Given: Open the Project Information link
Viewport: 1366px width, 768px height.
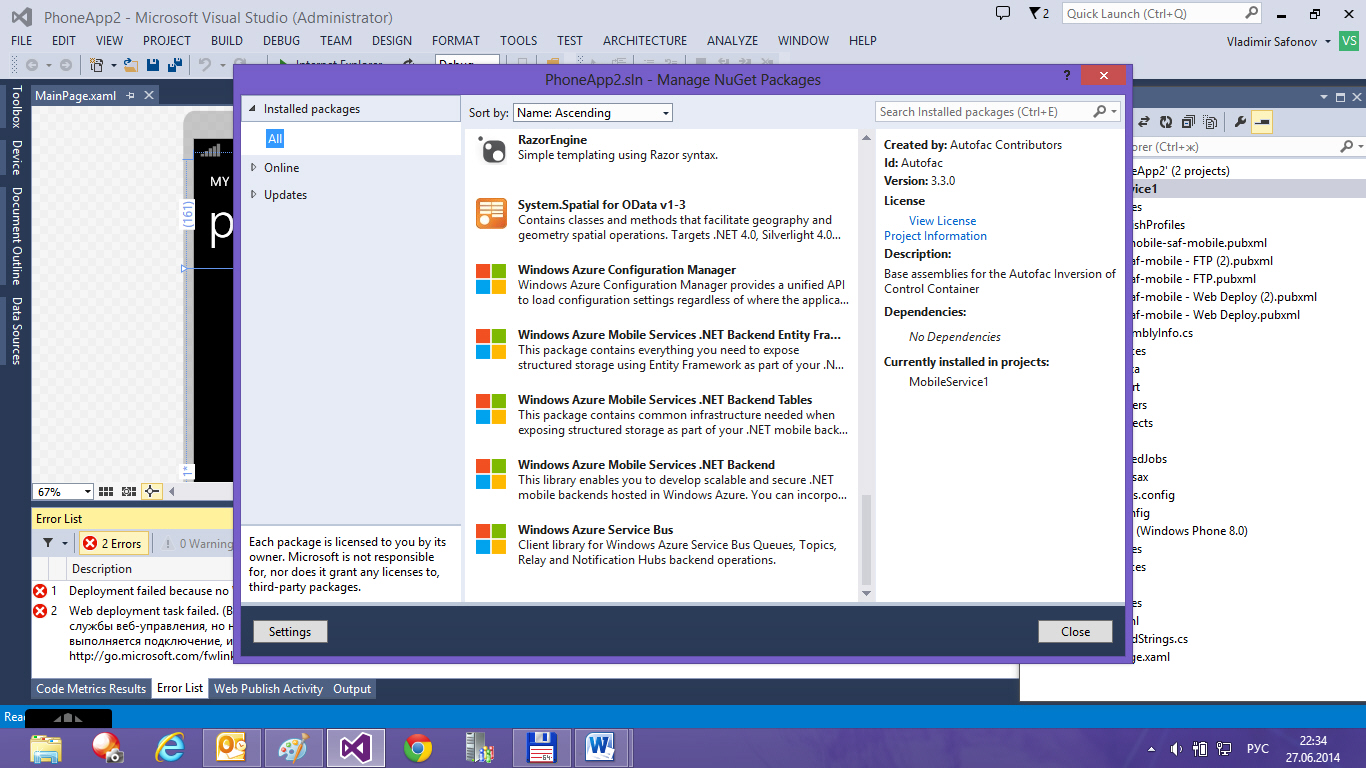Looking at the screenshot, I should pyautogui.click(x=935, y=236).
